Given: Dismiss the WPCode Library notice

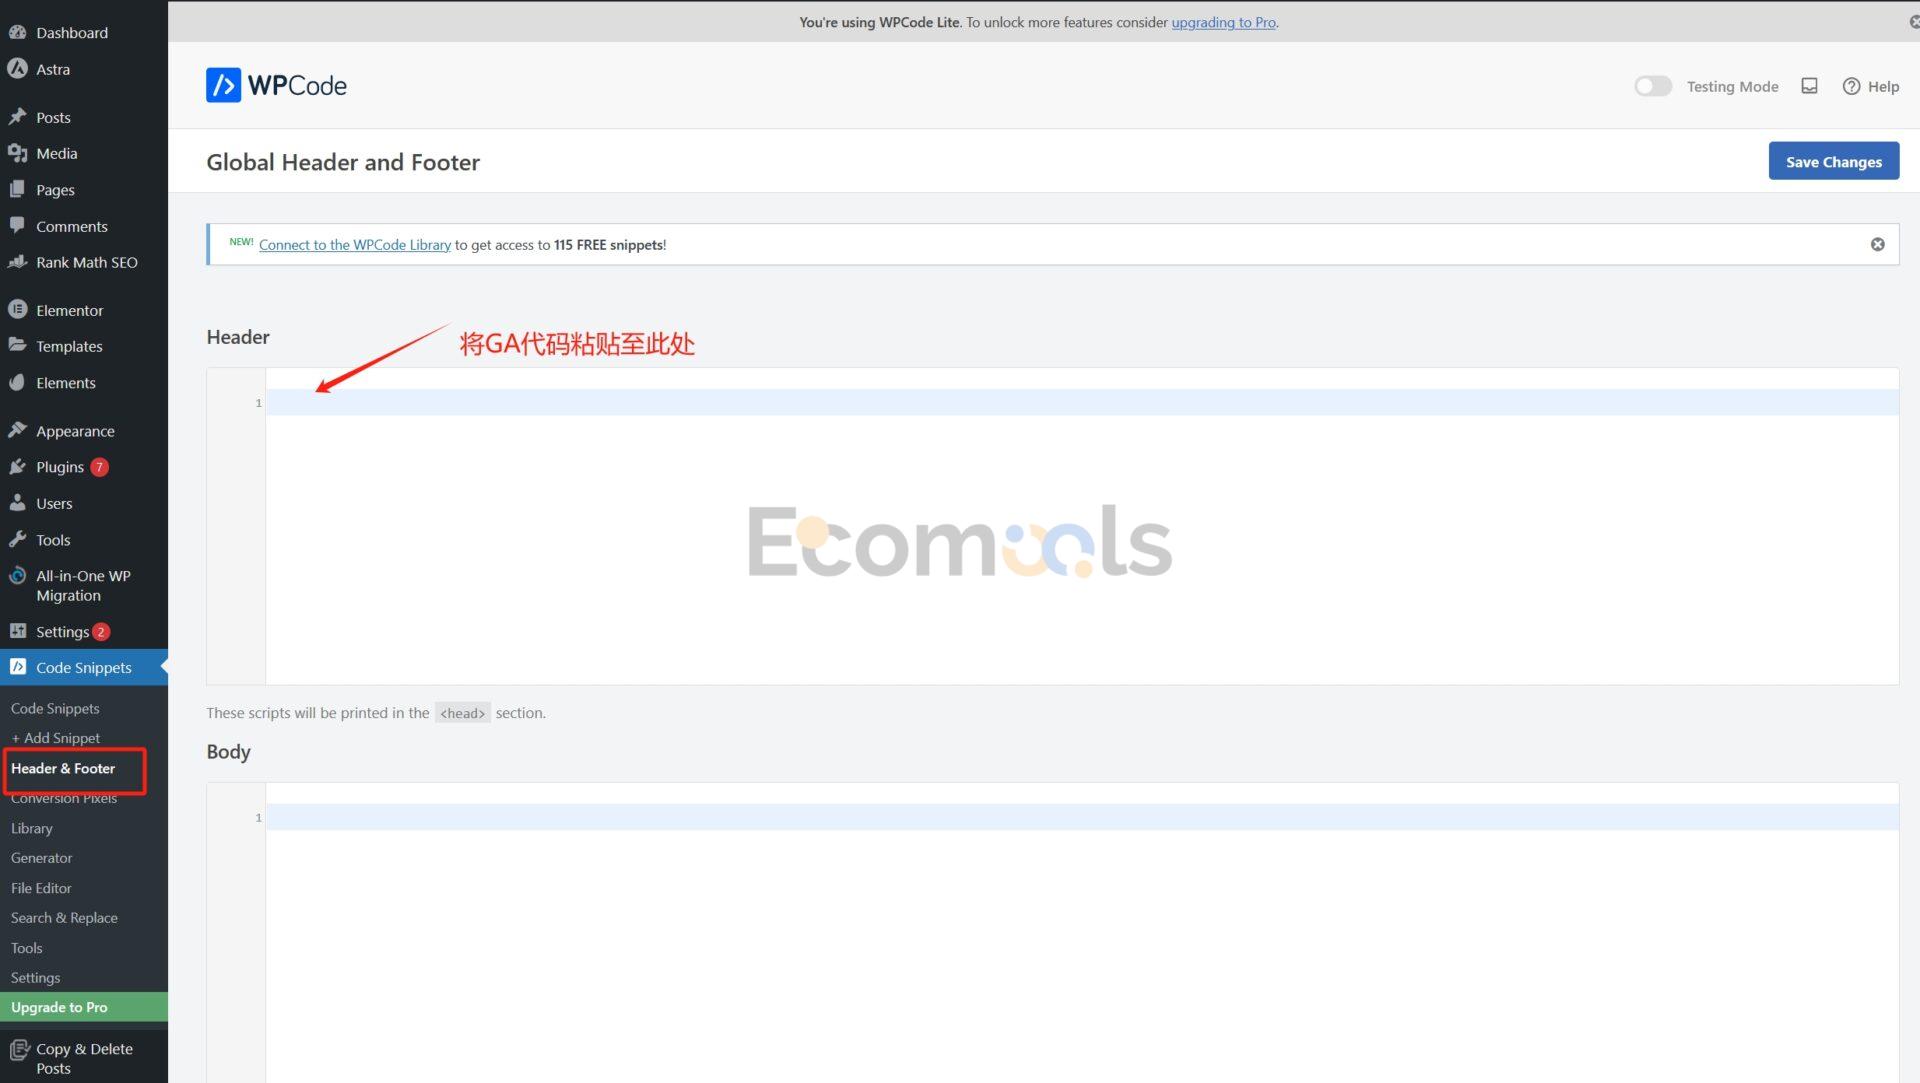Looking at the screenshot, I should (x=1877, y=244).
